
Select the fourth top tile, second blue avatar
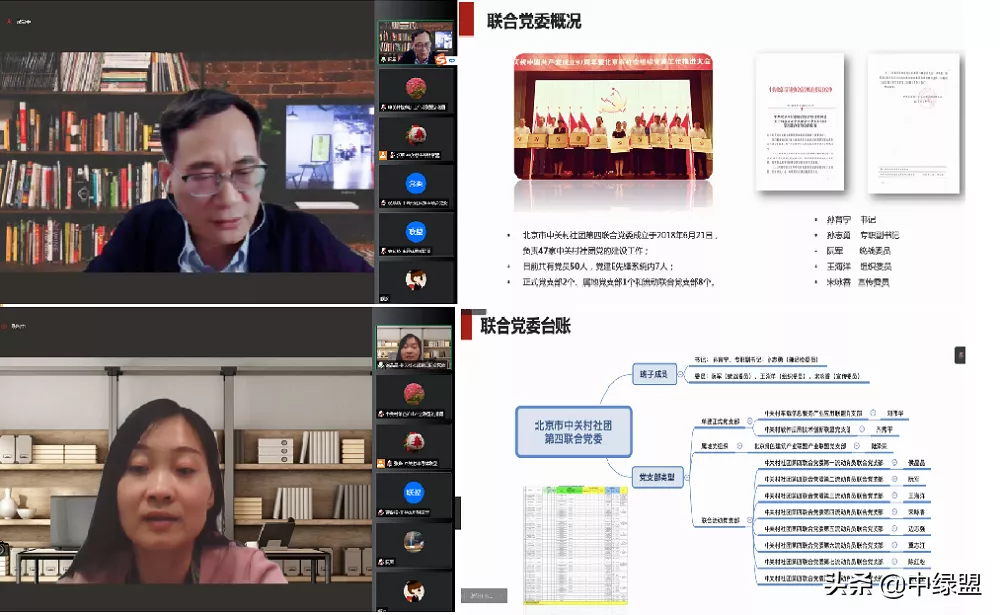point(416,232)
